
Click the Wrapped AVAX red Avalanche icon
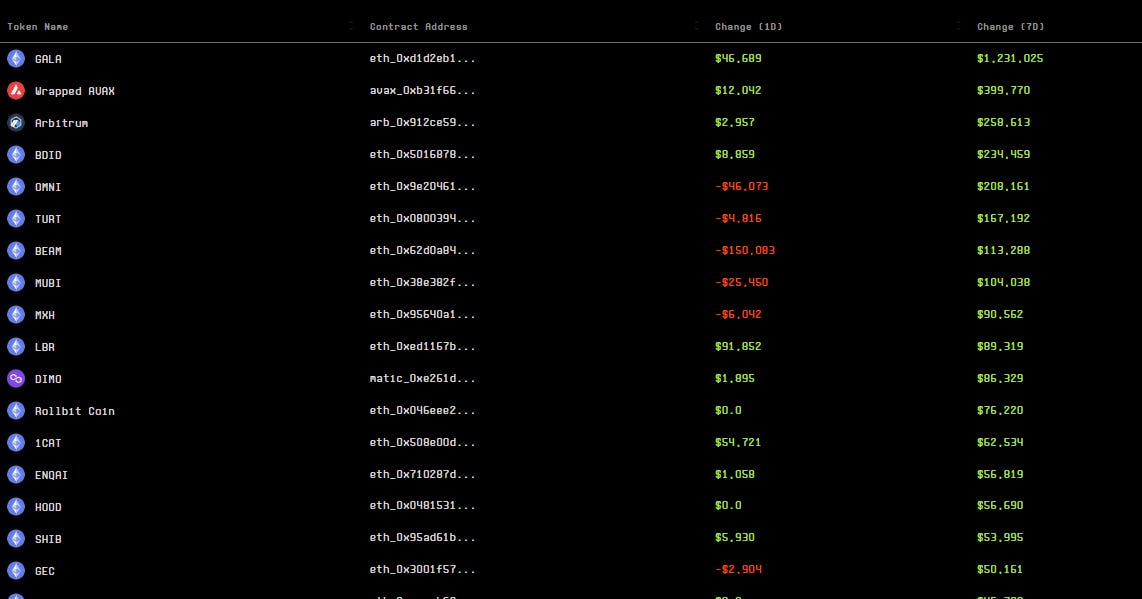(16, 90)
